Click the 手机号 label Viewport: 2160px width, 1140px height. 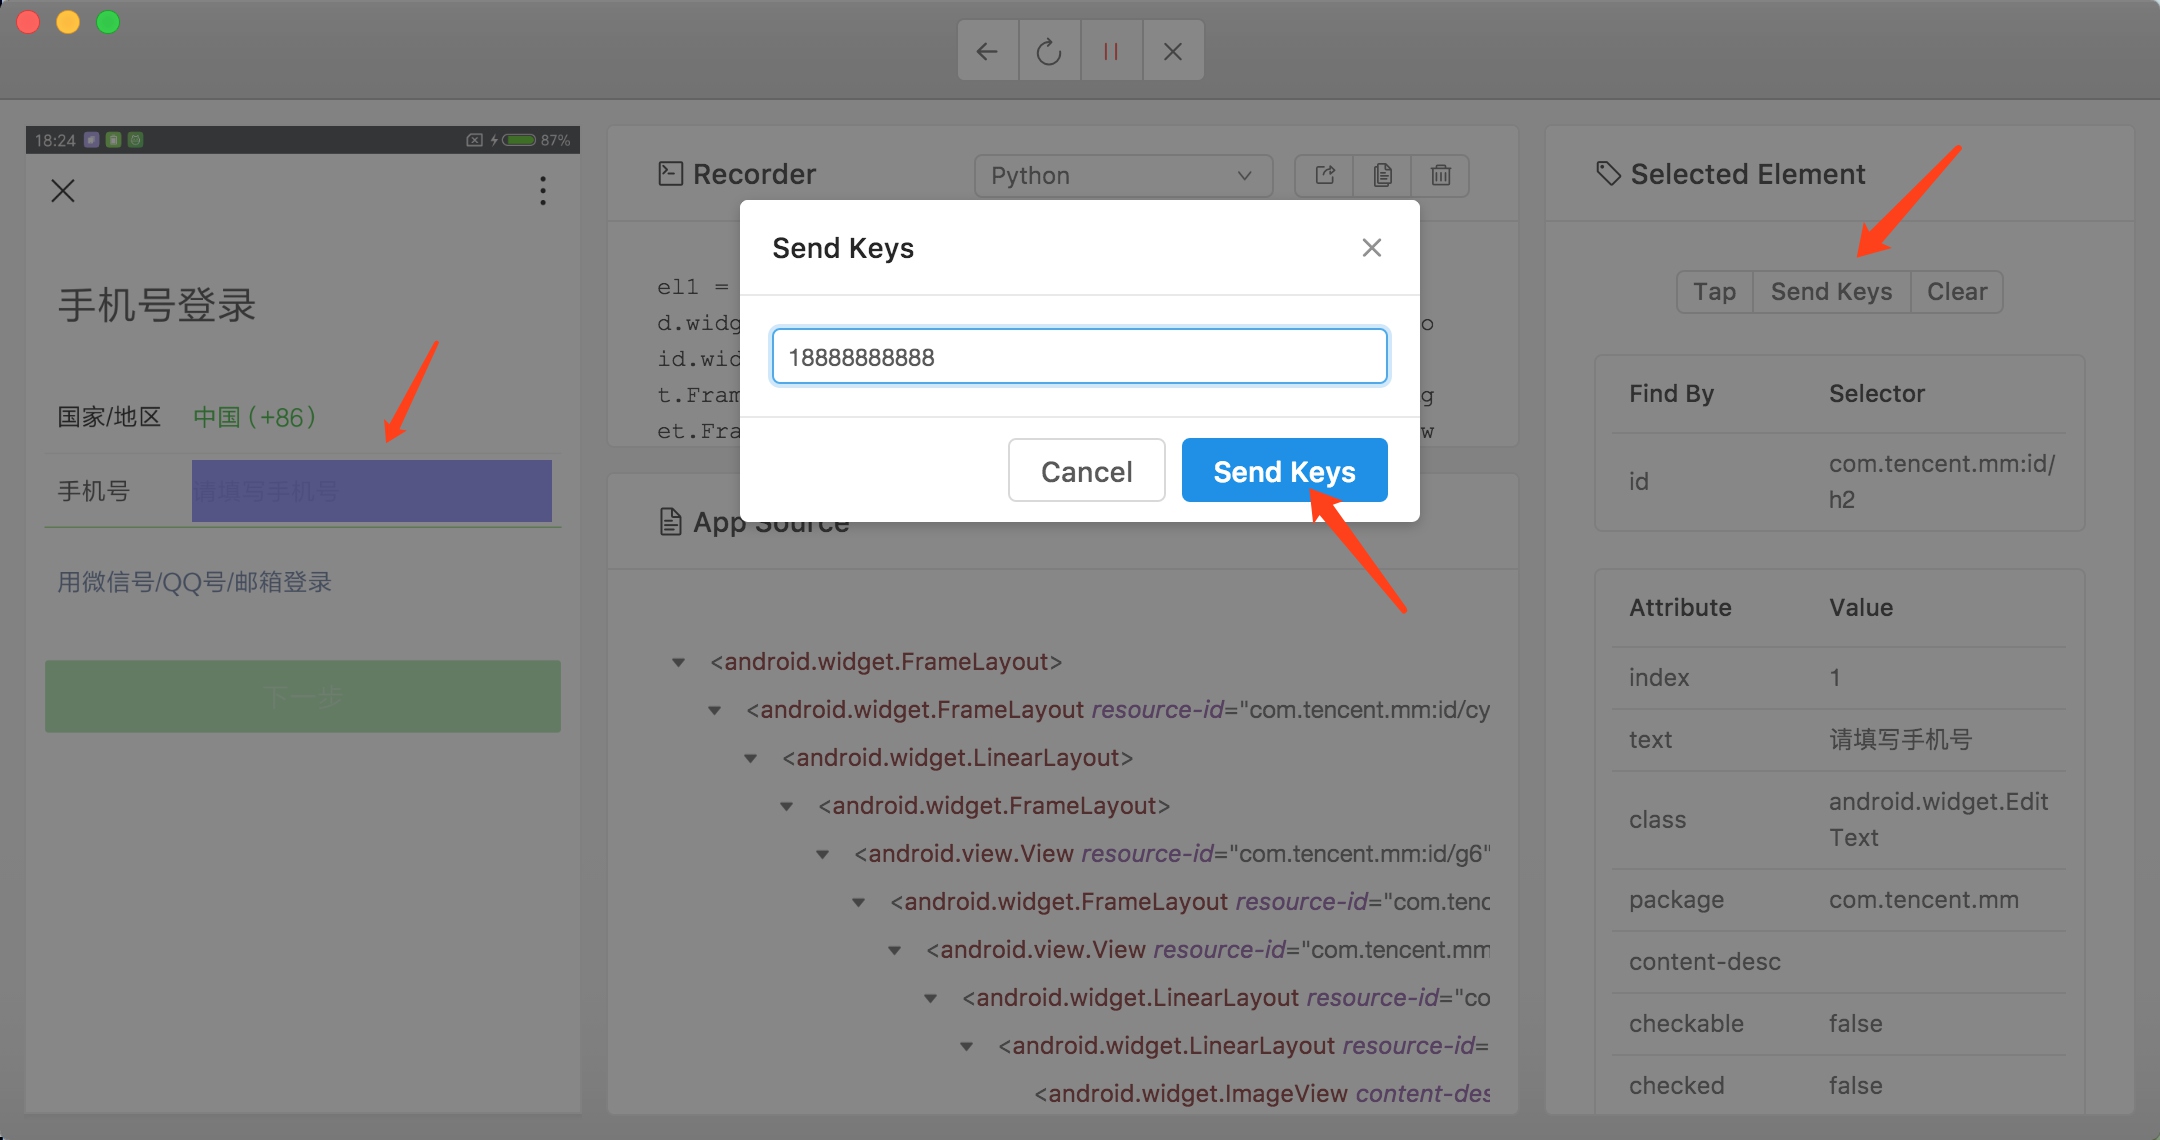point(93,491)
